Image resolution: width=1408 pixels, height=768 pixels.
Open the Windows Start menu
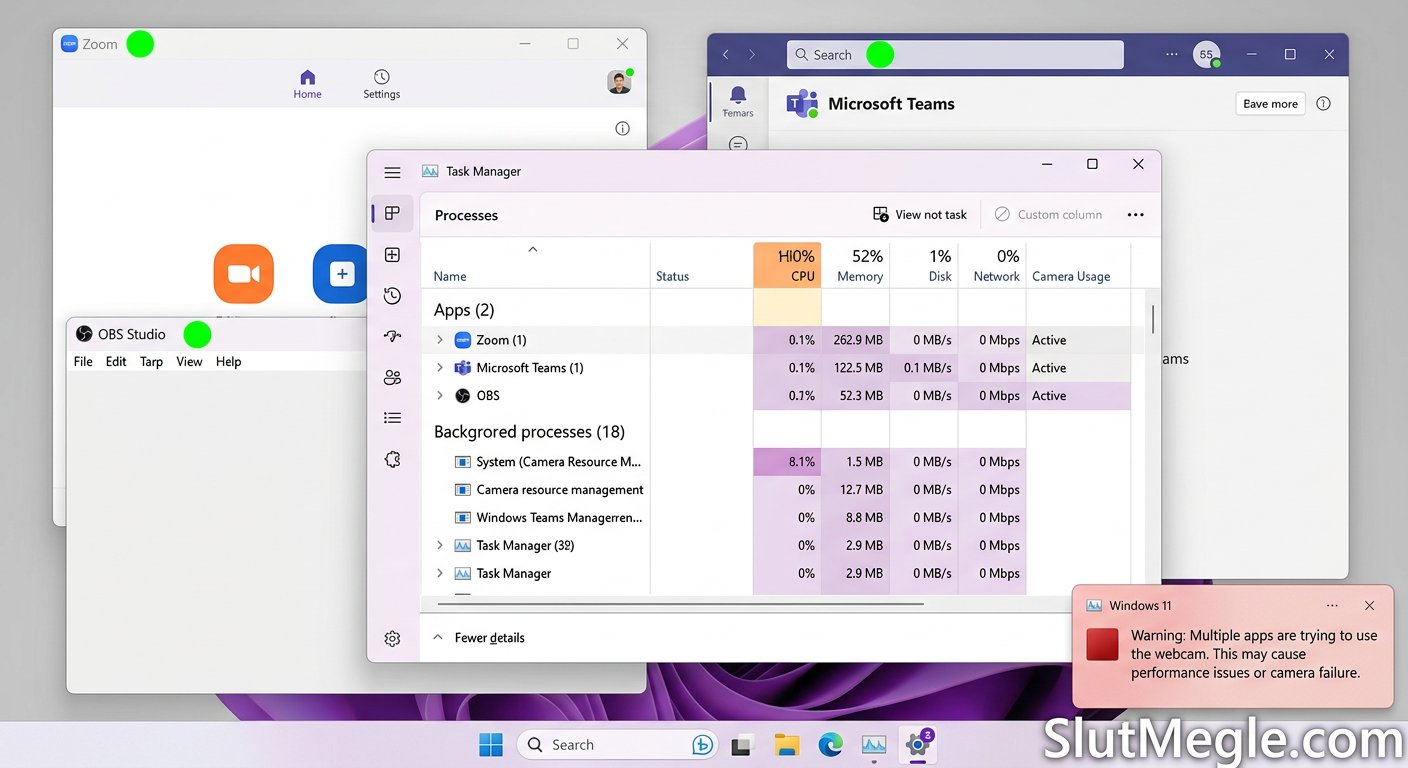pos(491,744)
